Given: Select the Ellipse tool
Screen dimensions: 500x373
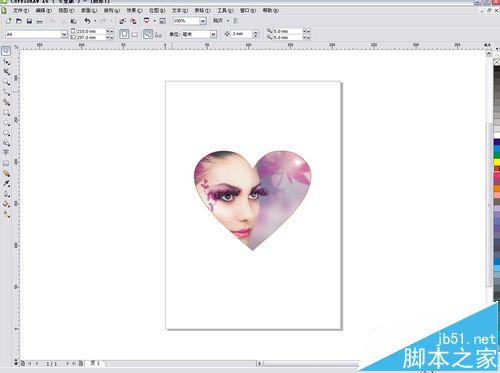Looking at the screenshot, I should pyautogui.click(x=6, y=123).
